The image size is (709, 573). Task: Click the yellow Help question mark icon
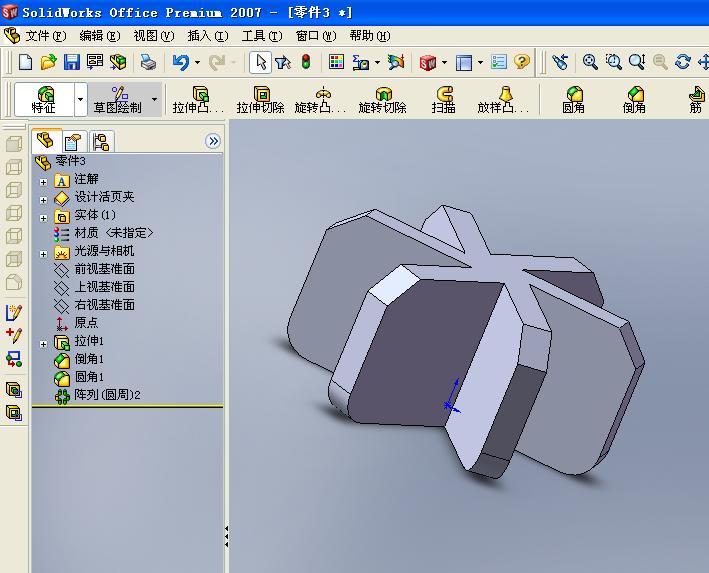[x=522, y=62]
